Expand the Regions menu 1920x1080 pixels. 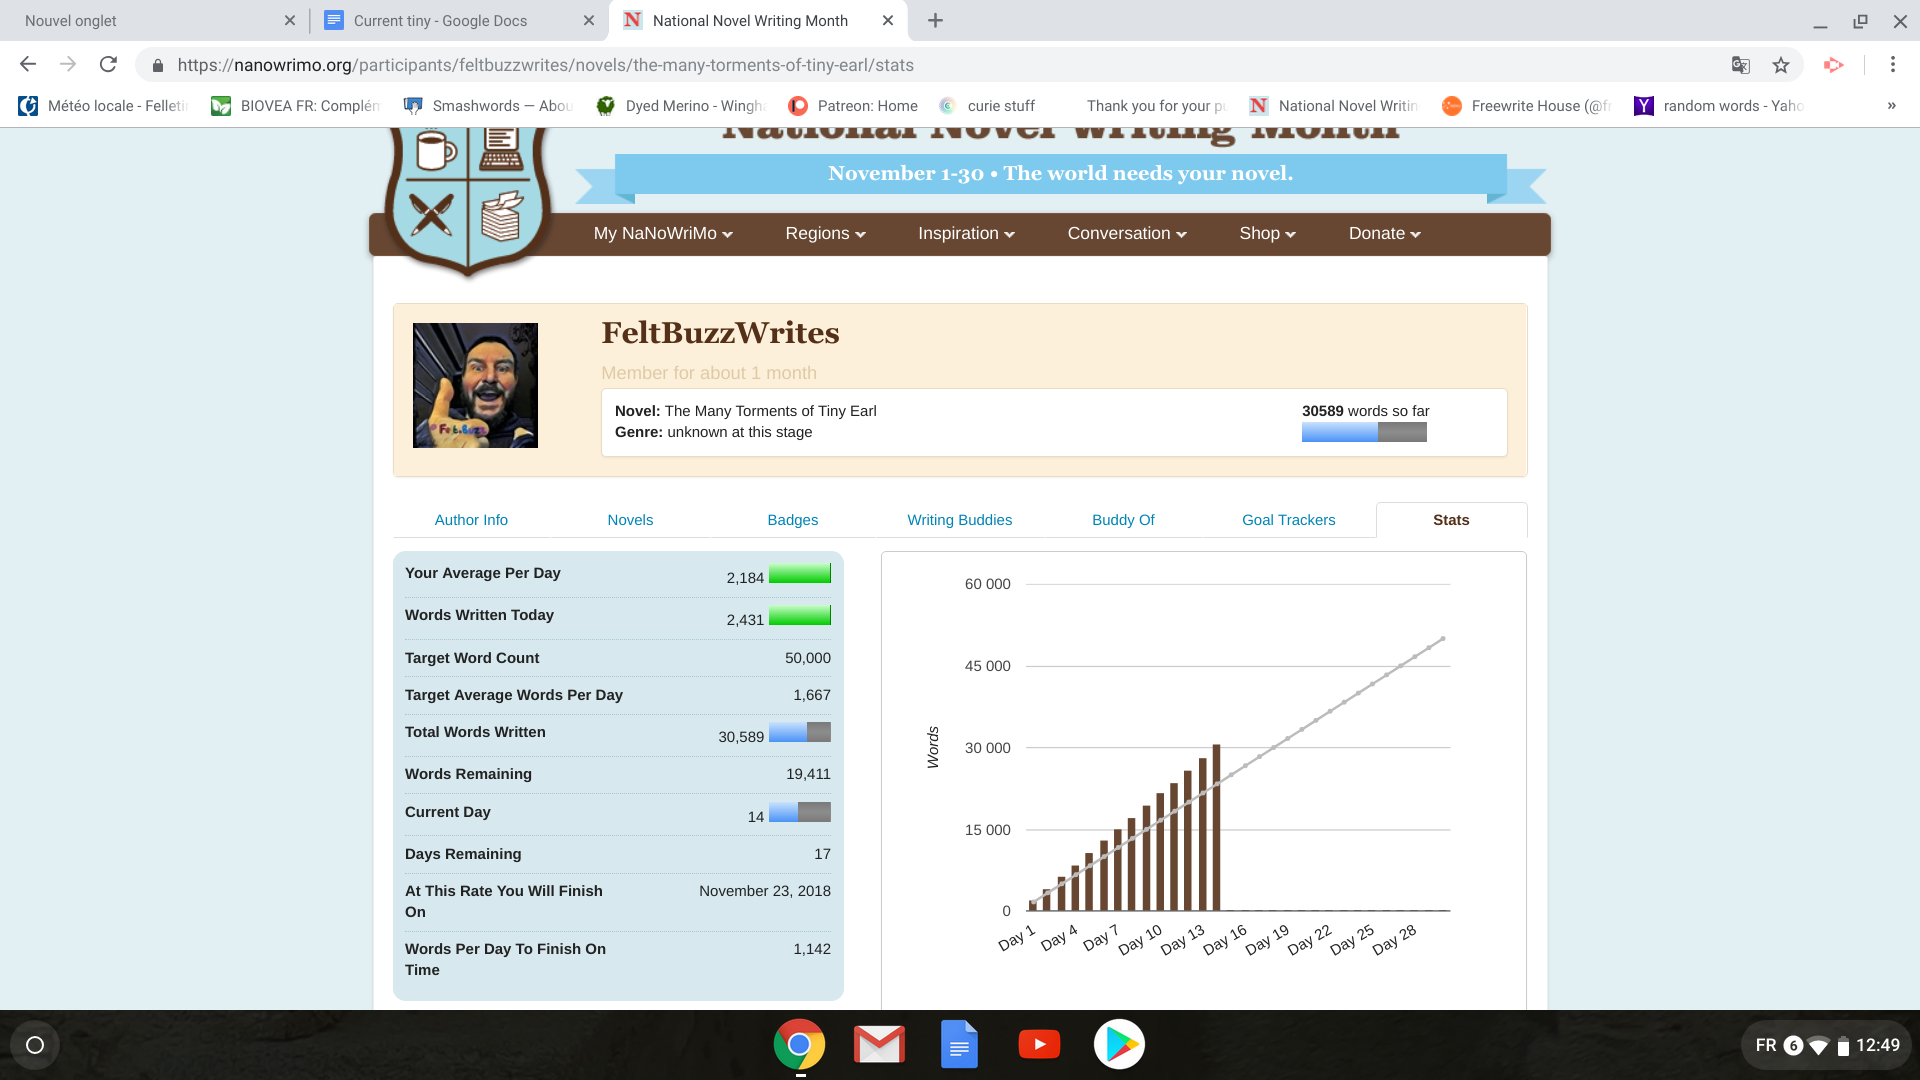click(x=825, y=234)
